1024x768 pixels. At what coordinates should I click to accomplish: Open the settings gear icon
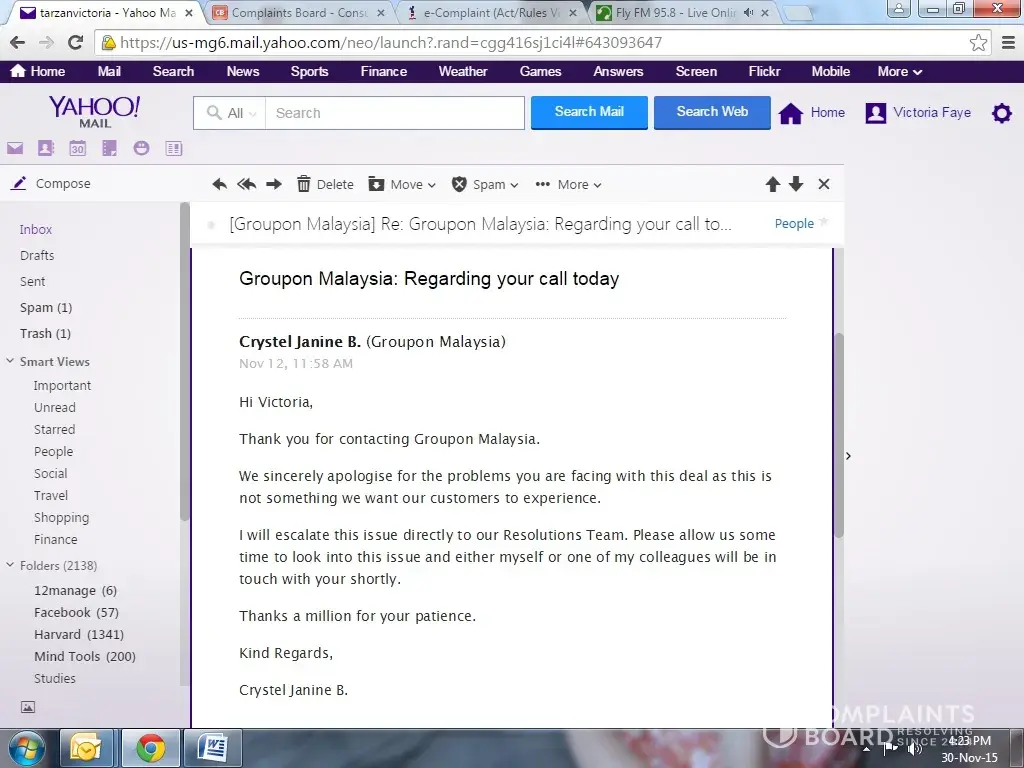(x=1001, y=113)
